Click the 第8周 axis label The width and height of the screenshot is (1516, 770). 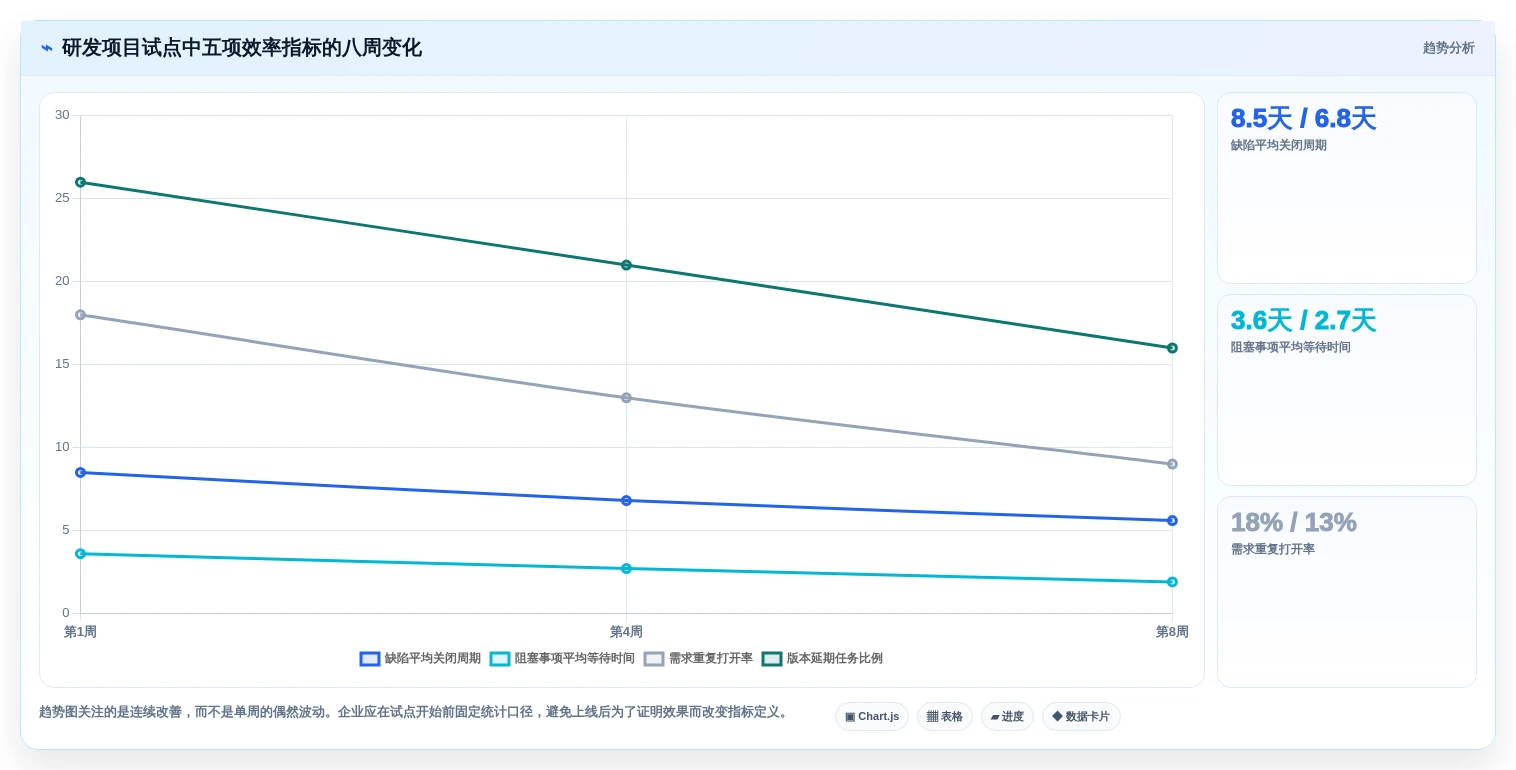1172,632
